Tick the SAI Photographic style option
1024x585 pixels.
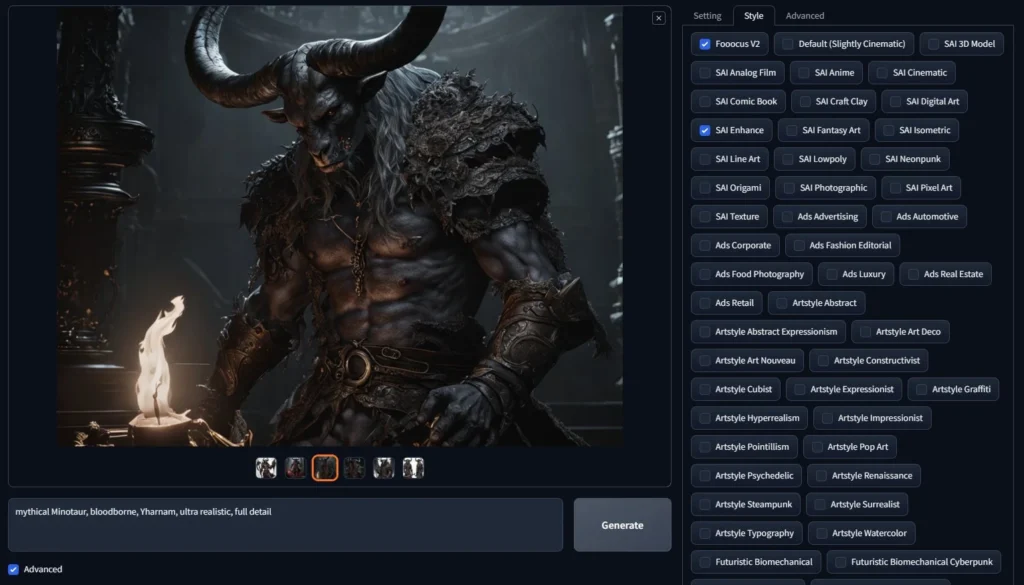click(790, 188)
